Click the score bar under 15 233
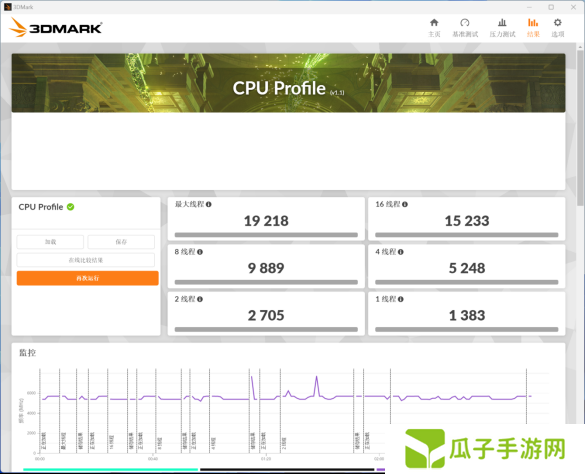The width and height of the screenshot is (585, 474). click(467, 235)
